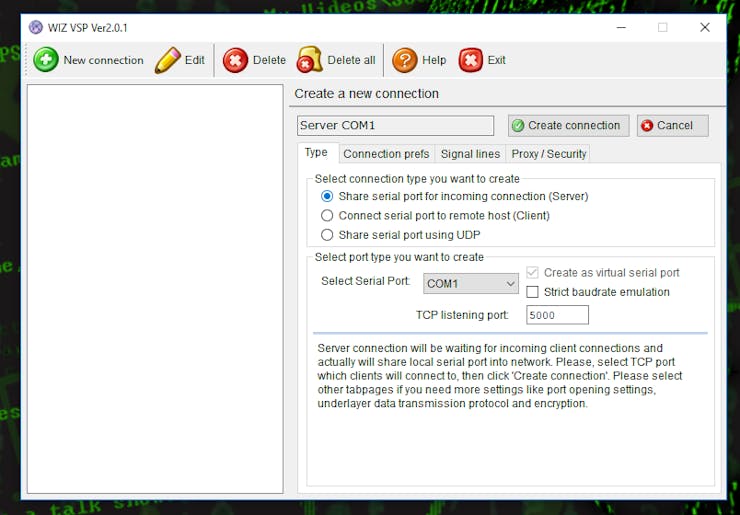
Task: Switch to the Connection prefs tab
Action: (386, 154)
